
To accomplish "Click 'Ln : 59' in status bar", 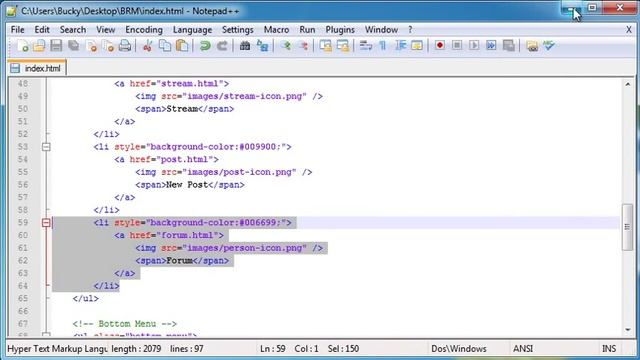I will click(x=273, y=349).
